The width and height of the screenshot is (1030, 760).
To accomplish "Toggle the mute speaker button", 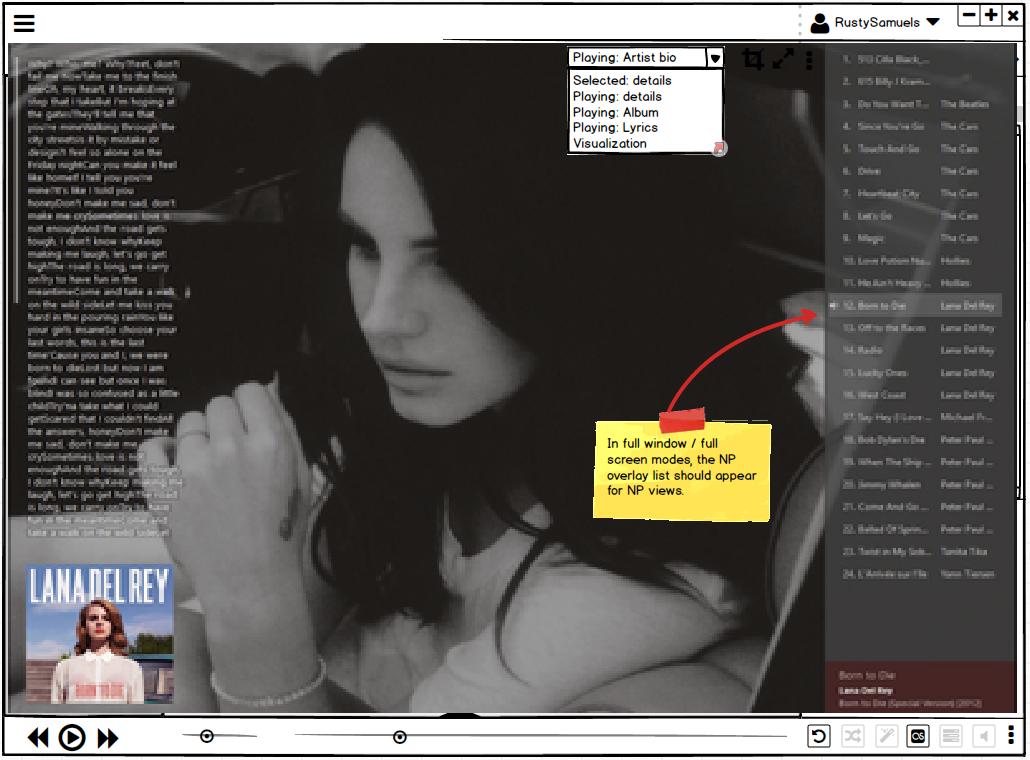I will (x=984, y=737).
